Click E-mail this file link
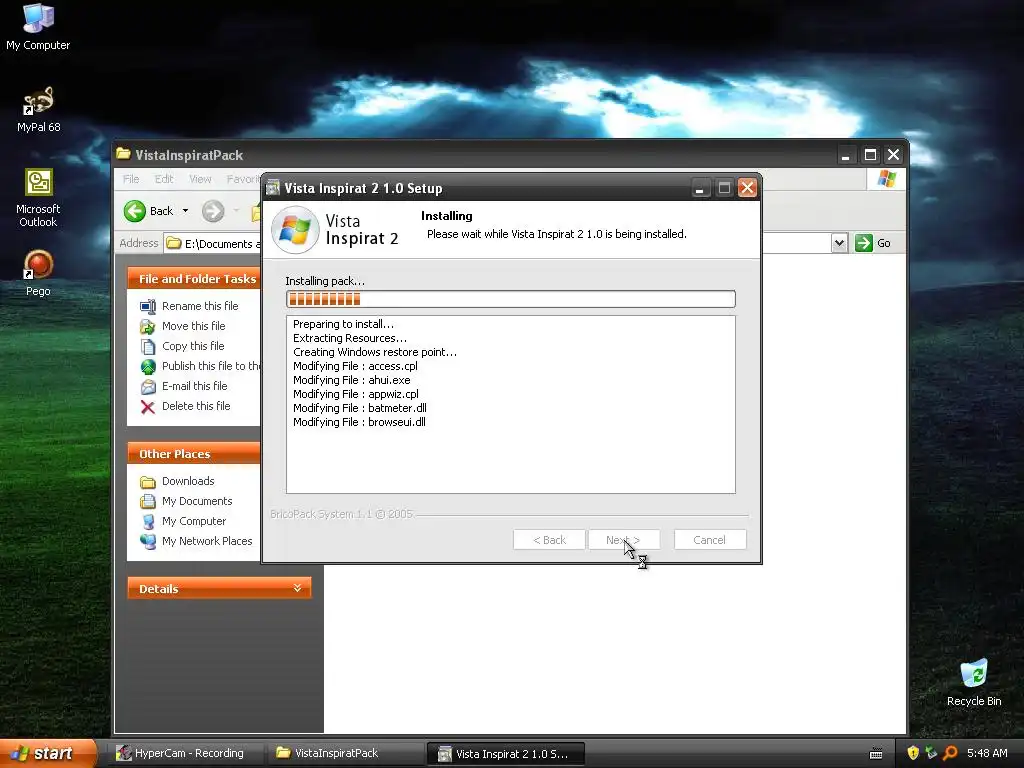The height and width of the screenshot is (768, 1024). [x=195, y=386]
